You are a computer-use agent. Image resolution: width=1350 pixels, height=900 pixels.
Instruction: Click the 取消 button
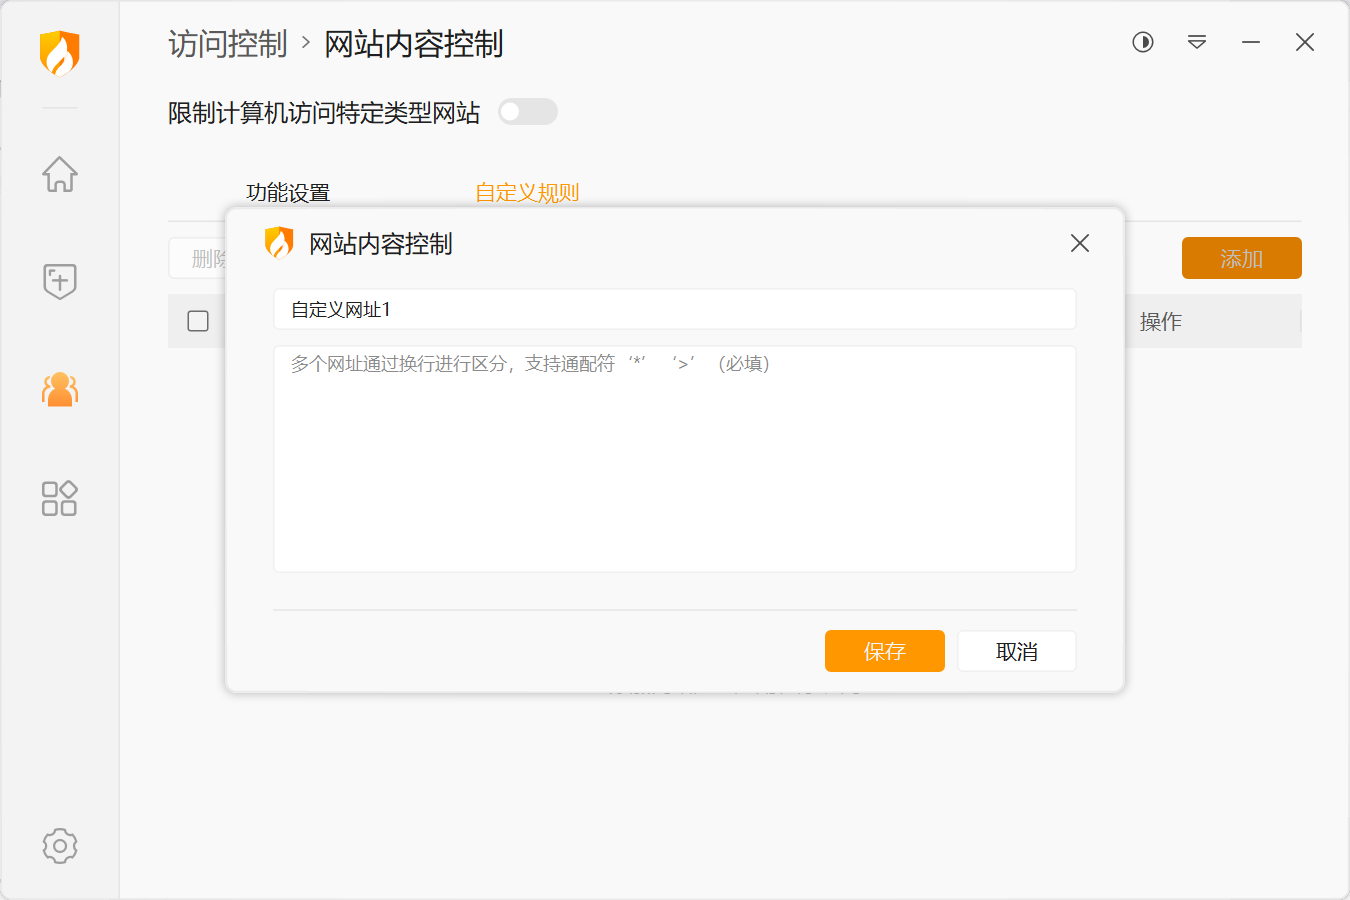click(1016, 651)
